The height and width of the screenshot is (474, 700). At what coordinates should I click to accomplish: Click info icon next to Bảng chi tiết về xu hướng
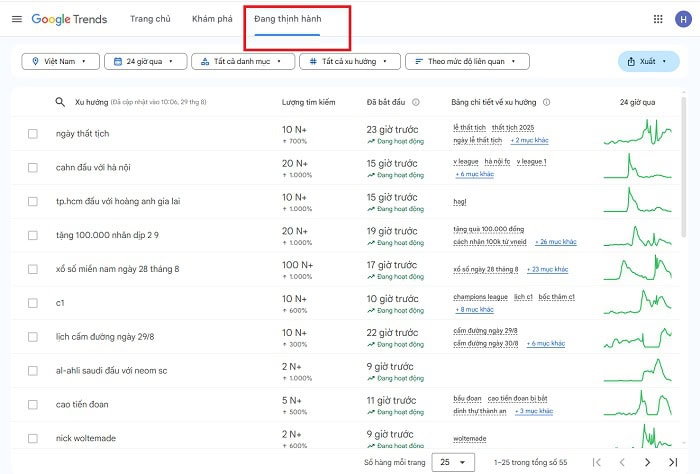tap(546, 102)
